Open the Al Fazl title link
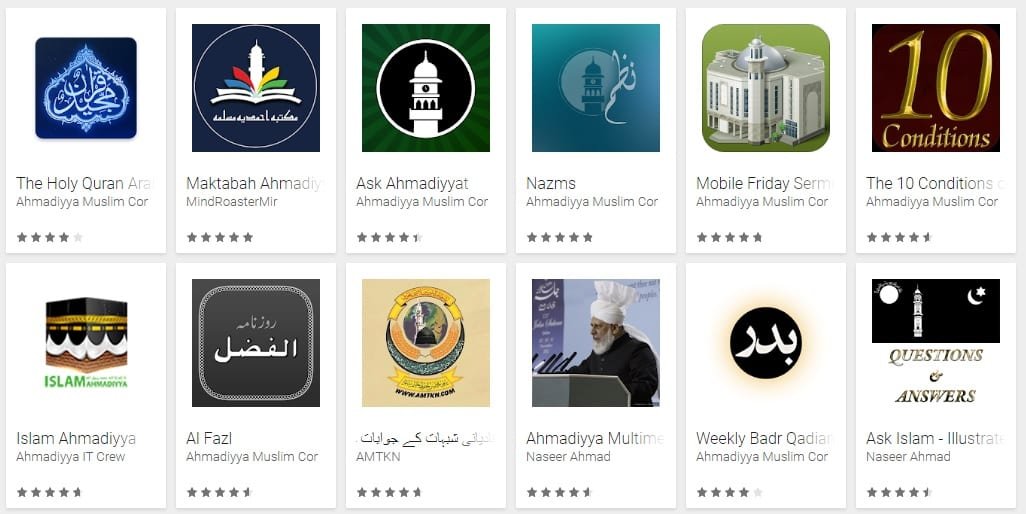The width and height of the screenshot is (1026, 514). coord(209,438)
